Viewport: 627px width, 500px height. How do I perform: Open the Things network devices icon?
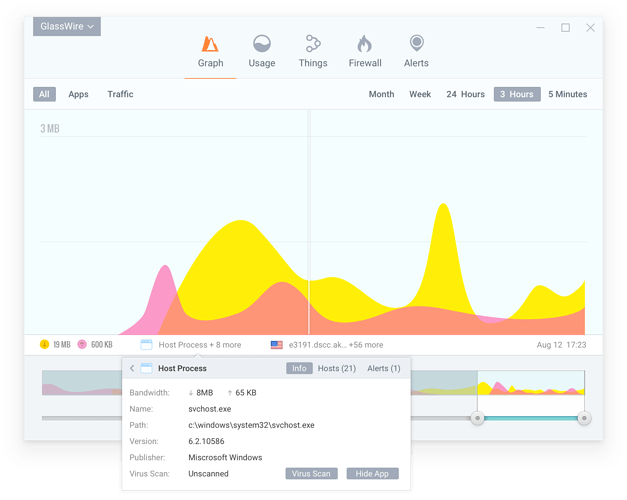pos(313,44)
